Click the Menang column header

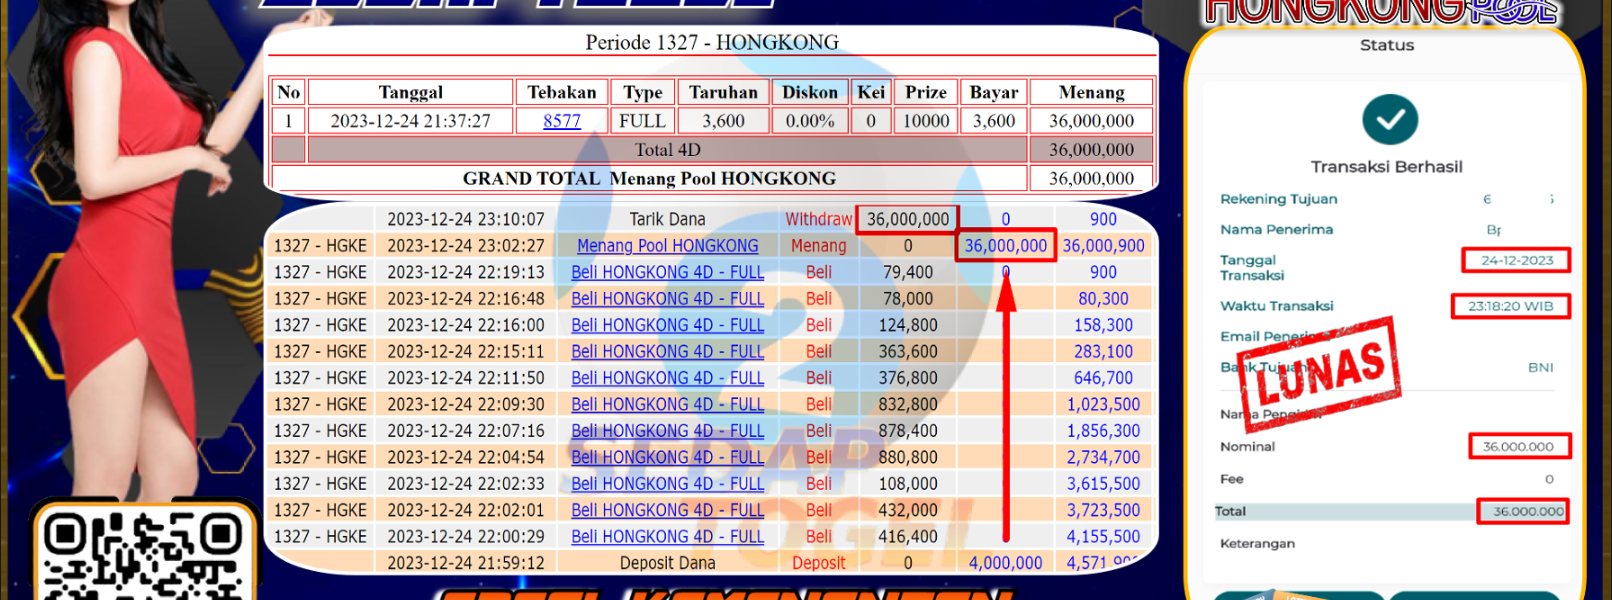[x=1092, y=92]
